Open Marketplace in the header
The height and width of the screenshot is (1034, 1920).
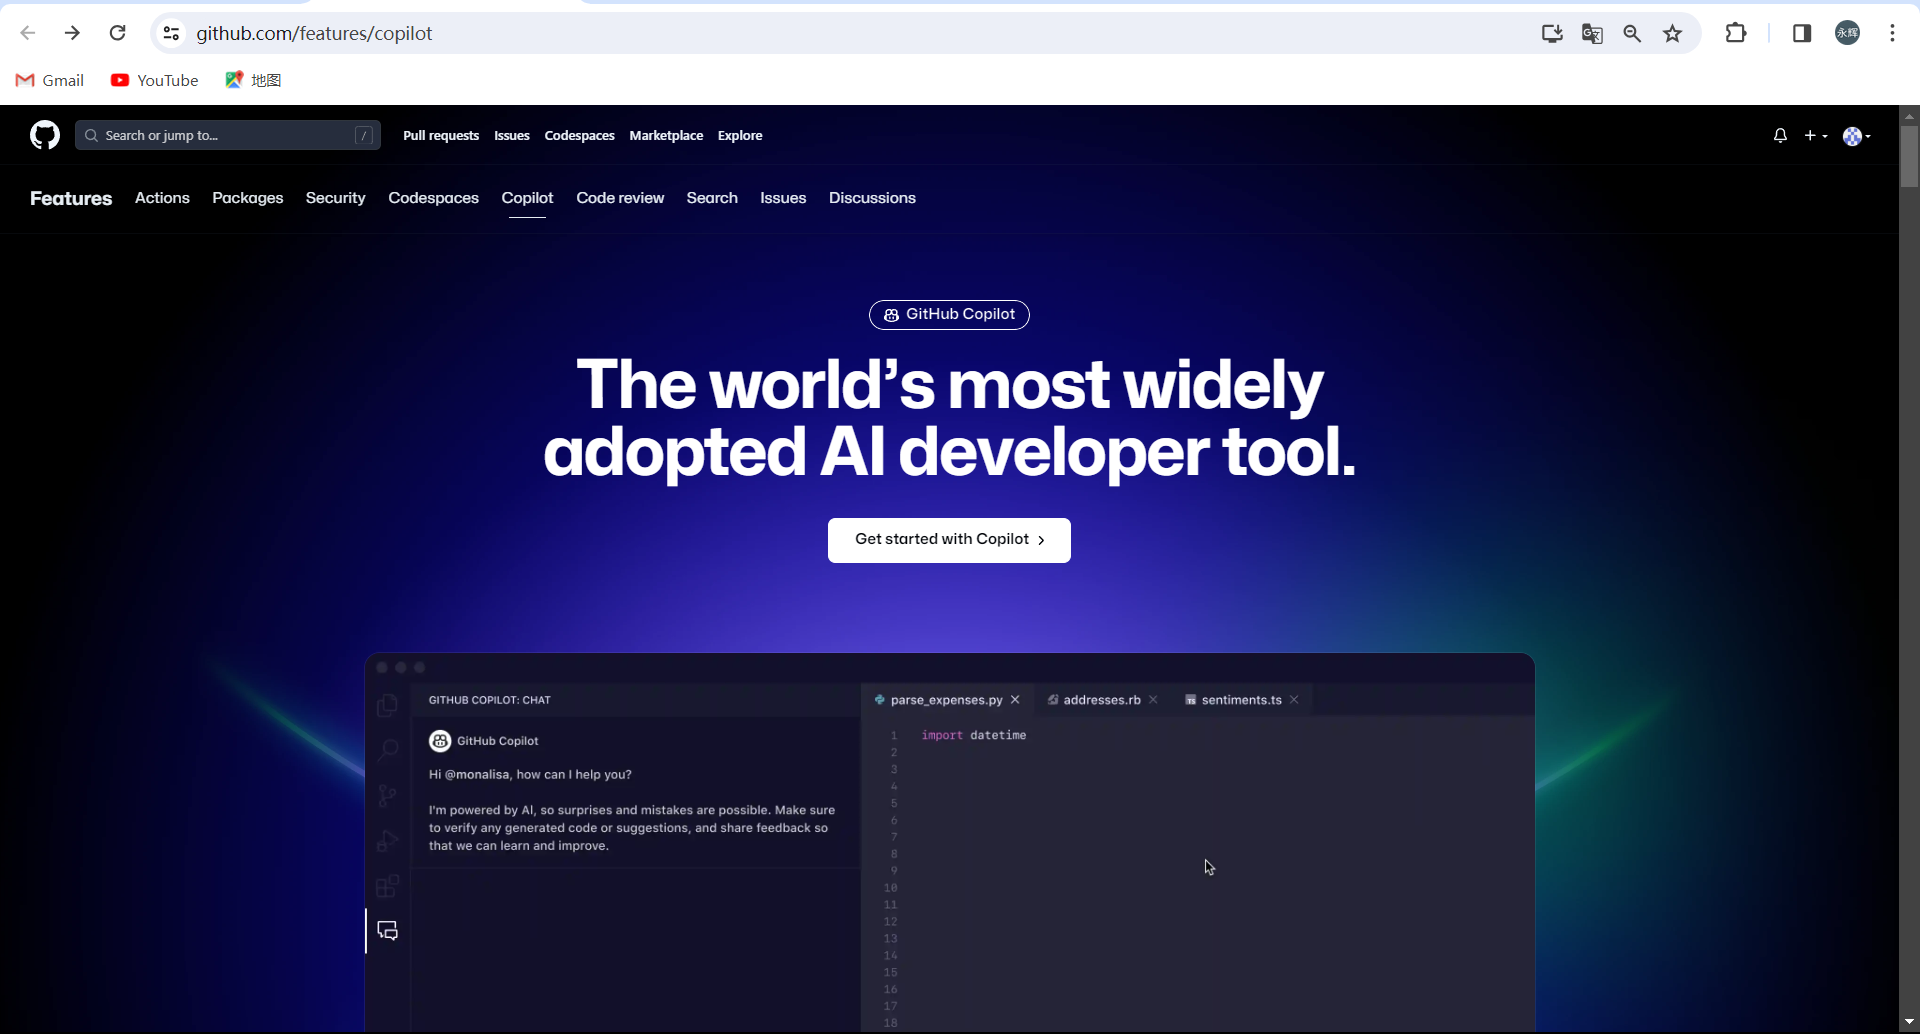(x=666, y=135)
